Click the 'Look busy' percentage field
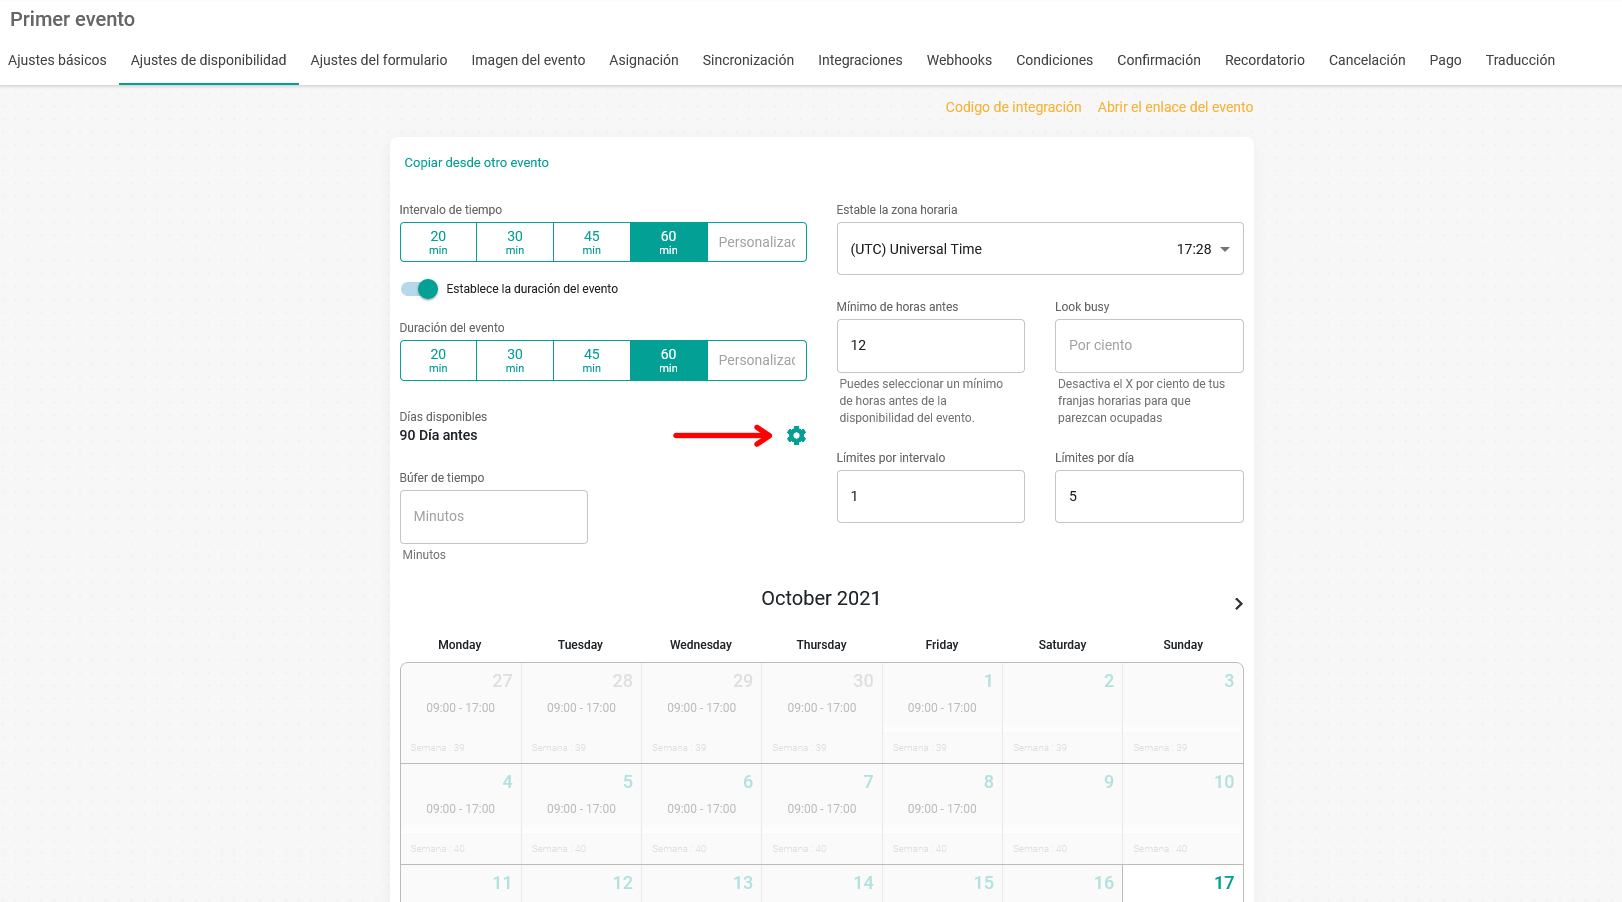 point(1148,345)
